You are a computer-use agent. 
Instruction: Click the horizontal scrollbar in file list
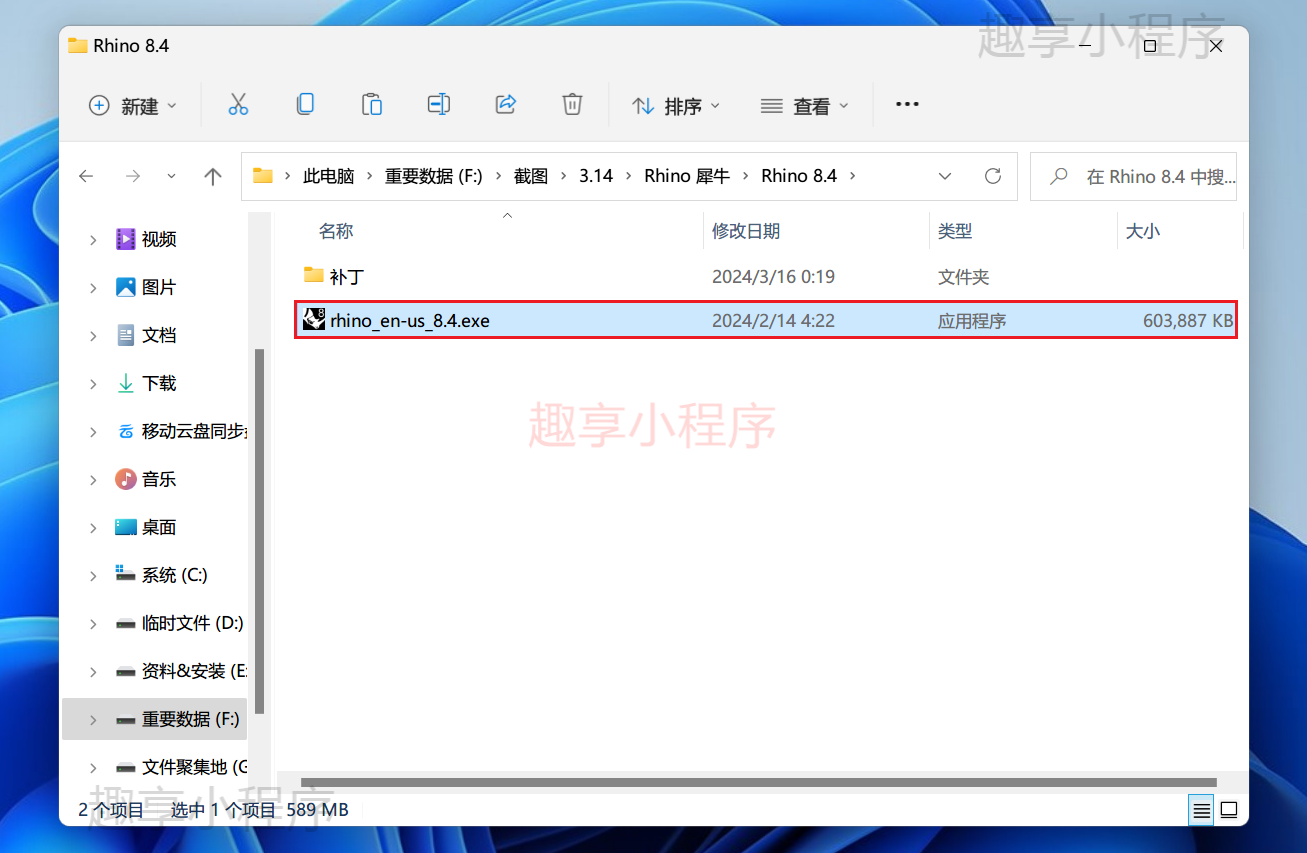[x=758, y=782]
